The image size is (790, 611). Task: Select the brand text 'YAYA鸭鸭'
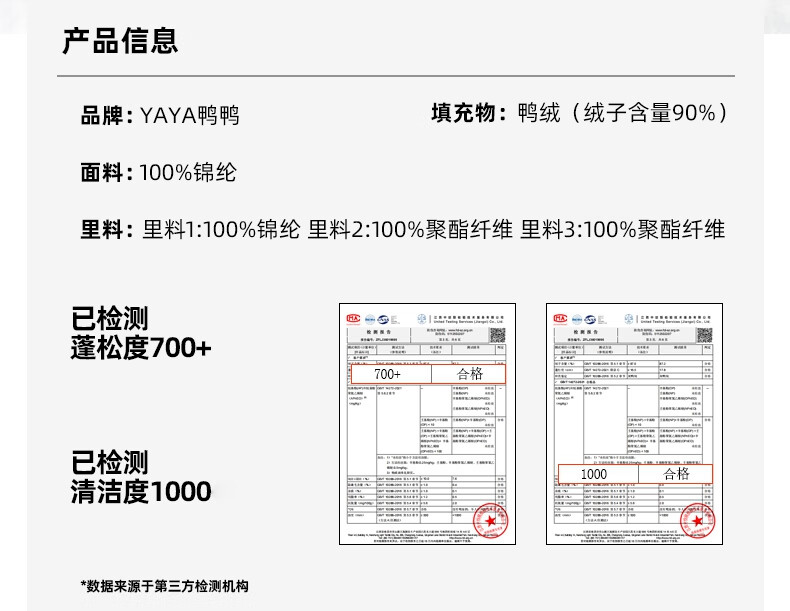coord(189,115)
